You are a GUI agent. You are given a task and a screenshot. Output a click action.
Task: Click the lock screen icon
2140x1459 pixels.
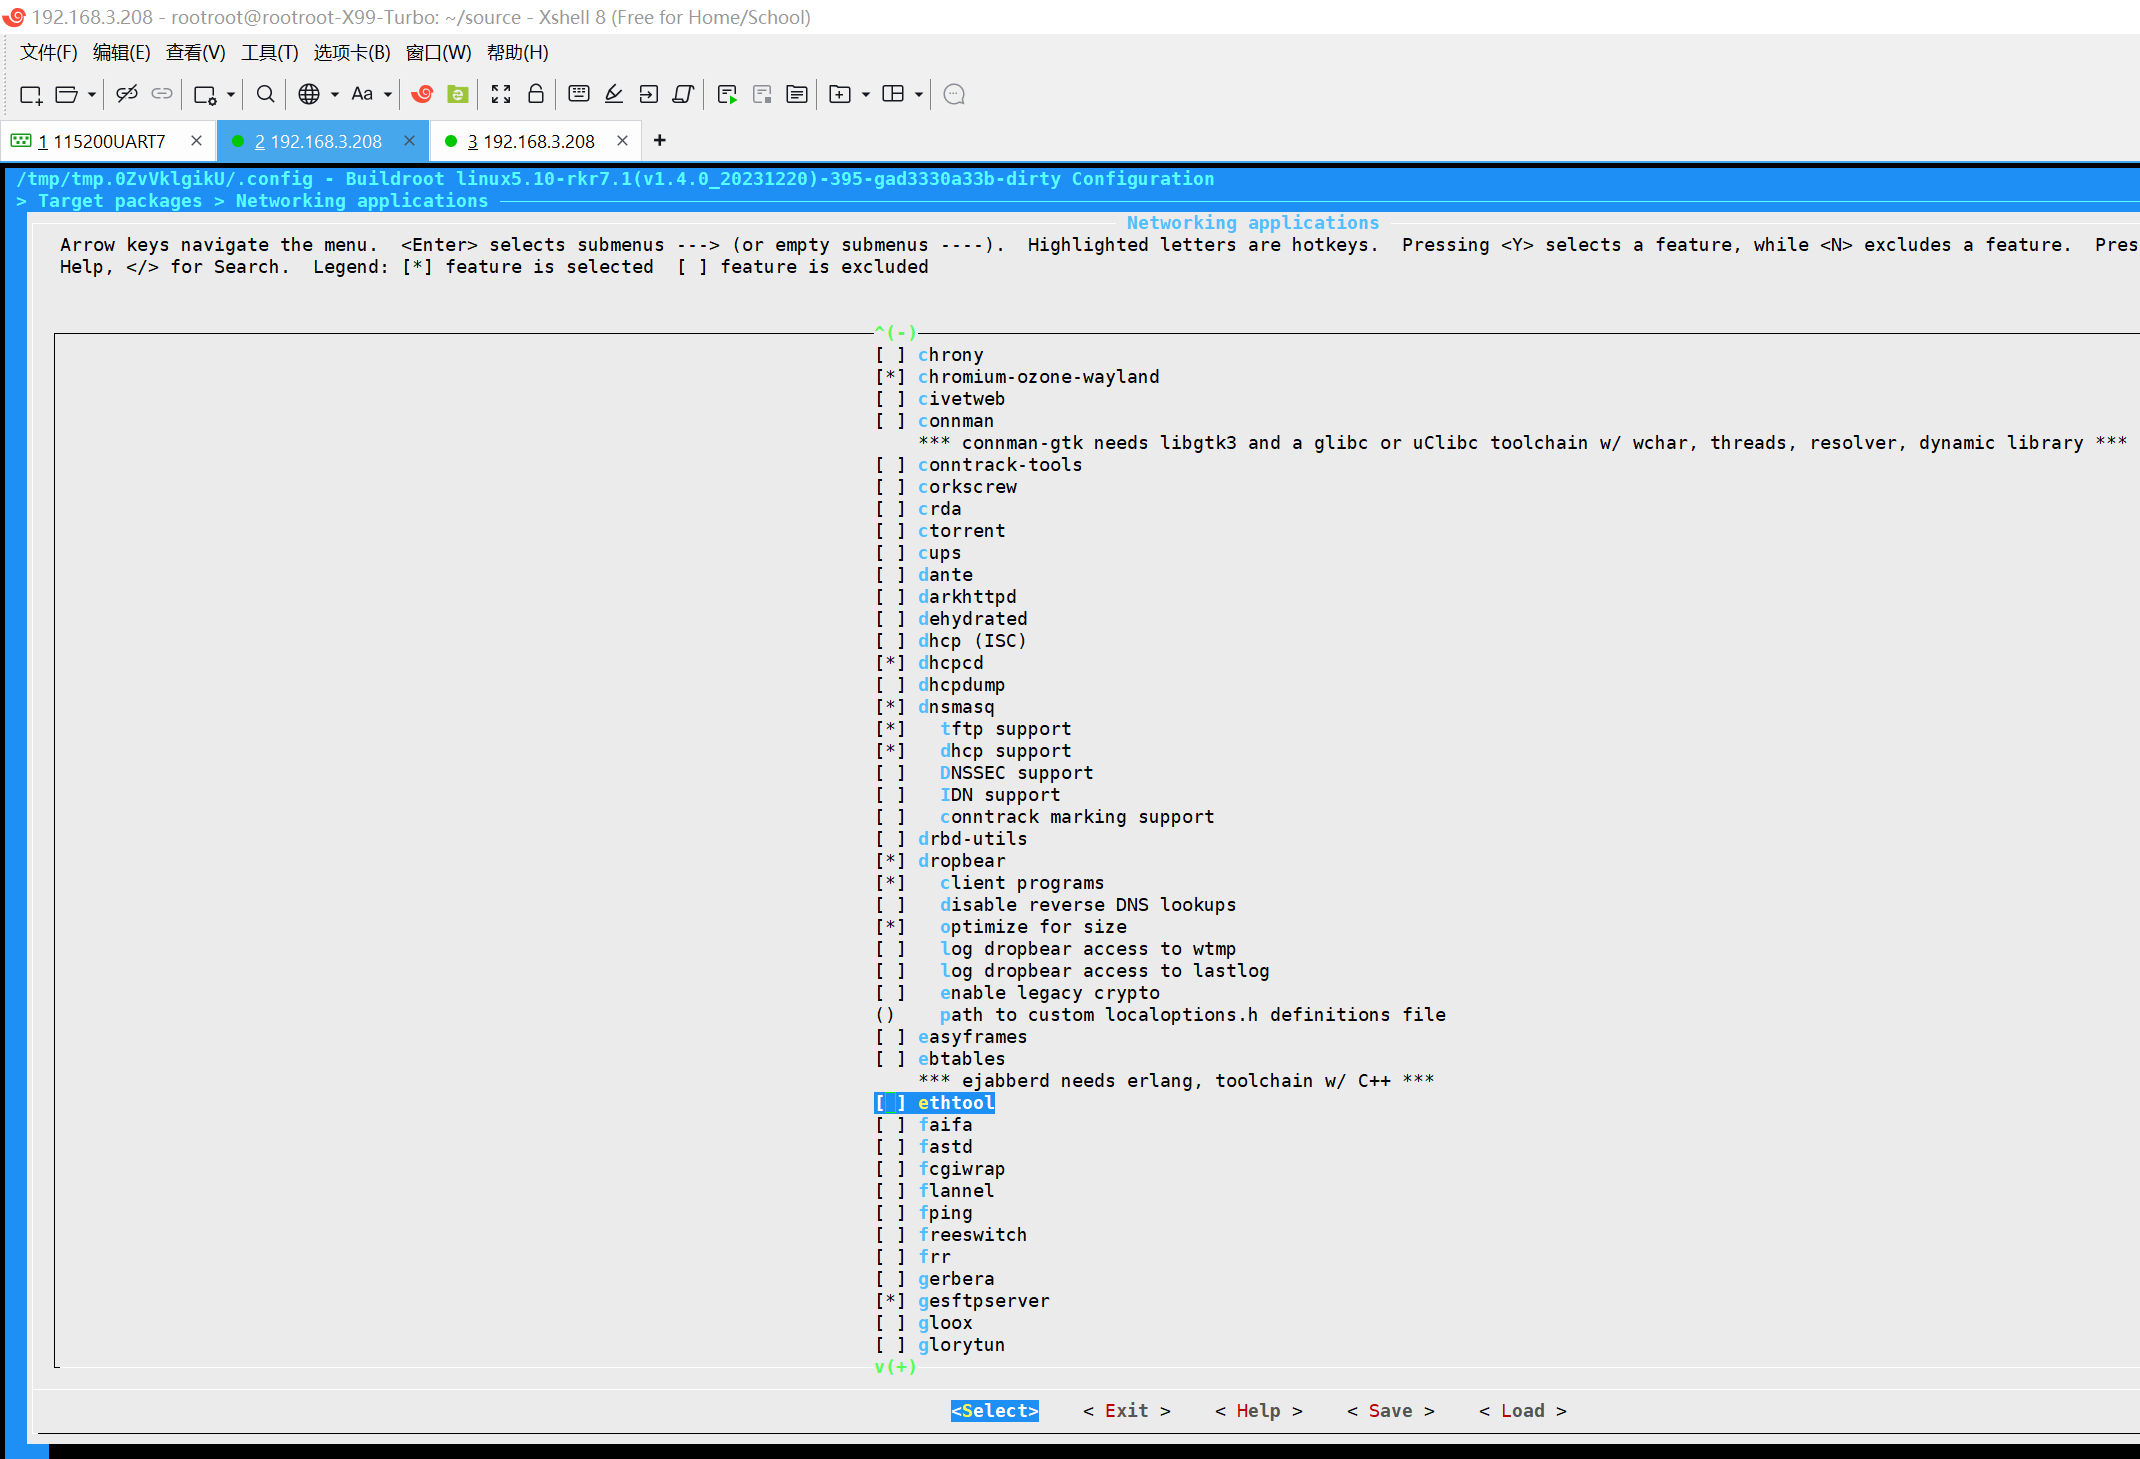536,94
